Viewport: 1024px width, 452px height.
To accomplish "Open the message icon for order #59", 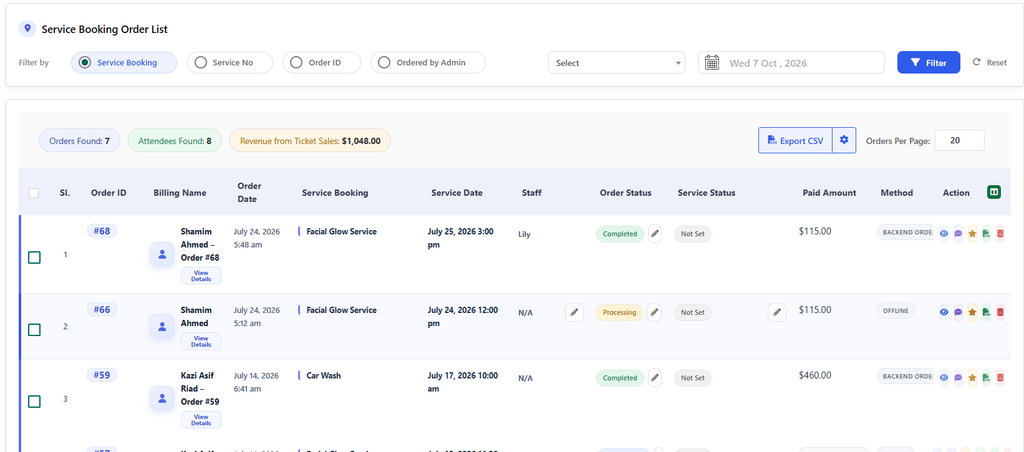I will click(x=958, y=378).
